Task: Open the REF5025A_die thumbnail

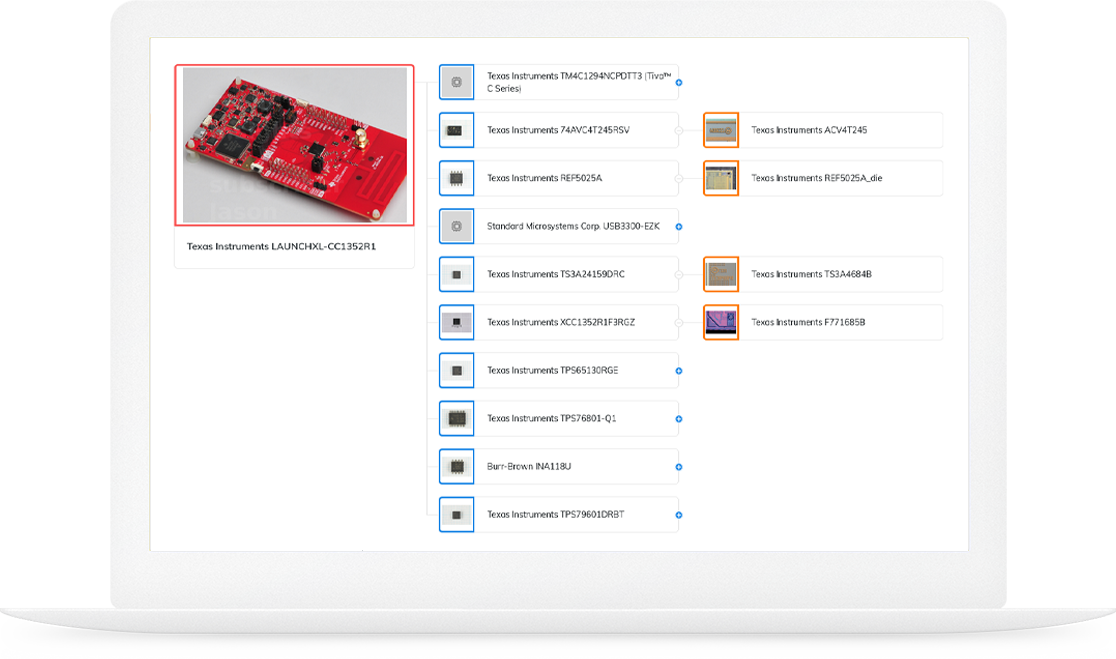Action: click(x=721, y=178)
